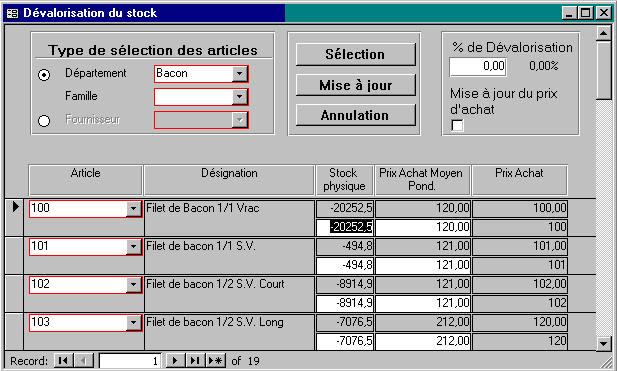Expand article combo box for 103

pos(133,323)
